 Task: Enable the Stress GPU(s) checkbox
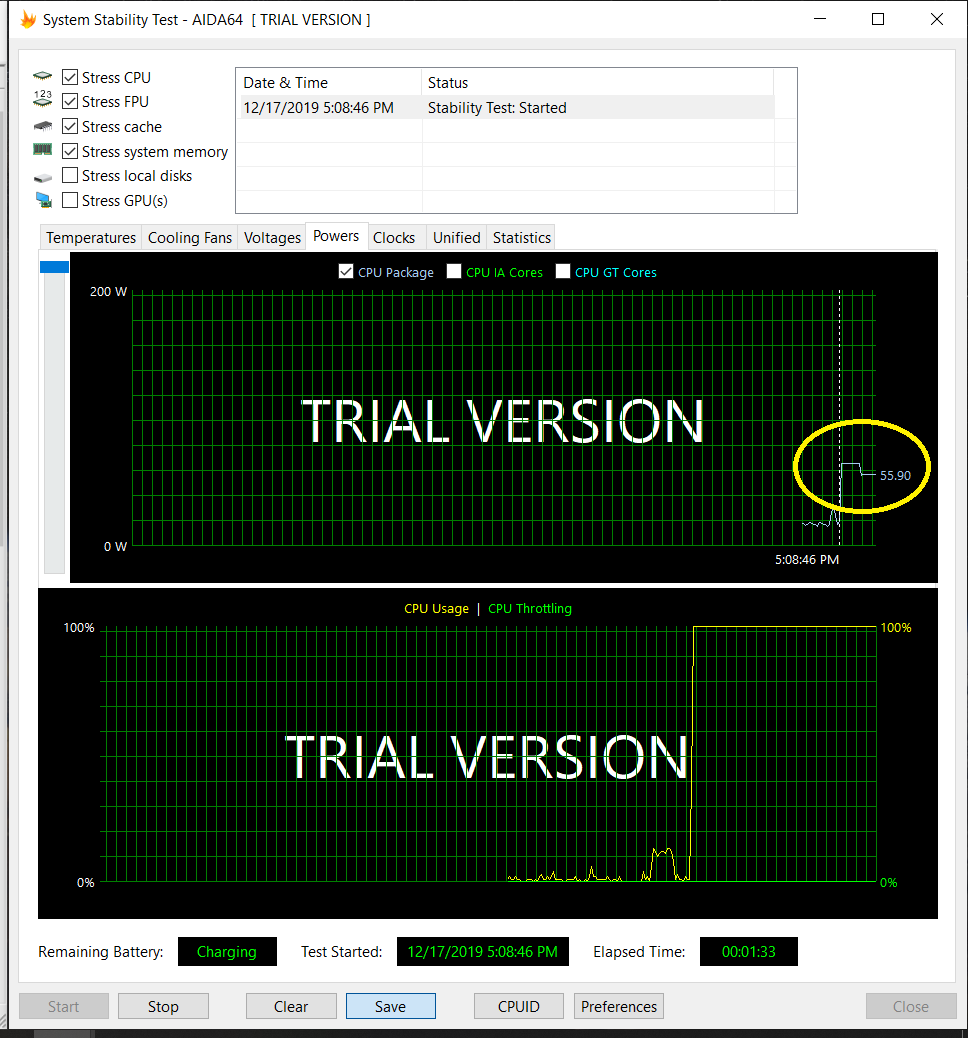[x=70, y=200]
